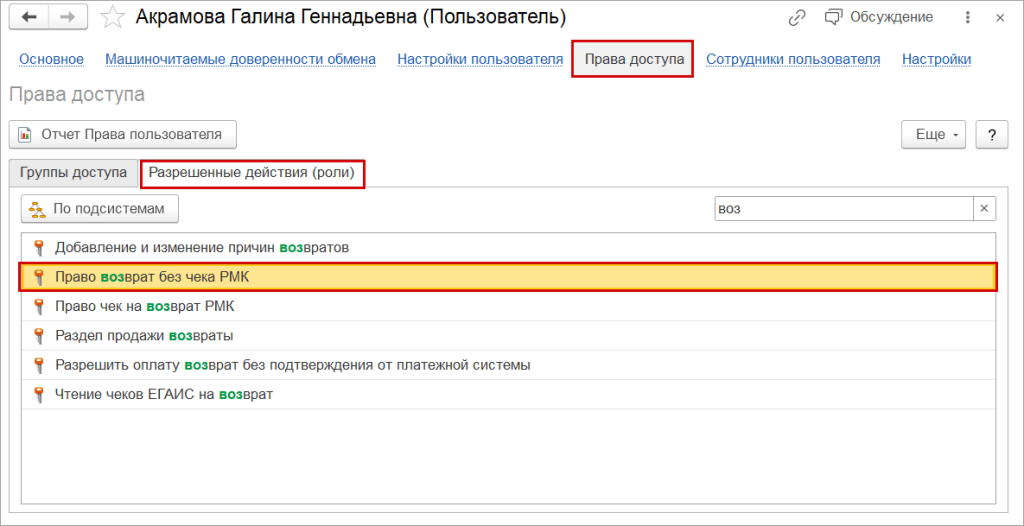This screenshot has width=1024, height=526.
Task: Generate Отчет Права пользователя report
Action: click(x=122, y=134)
